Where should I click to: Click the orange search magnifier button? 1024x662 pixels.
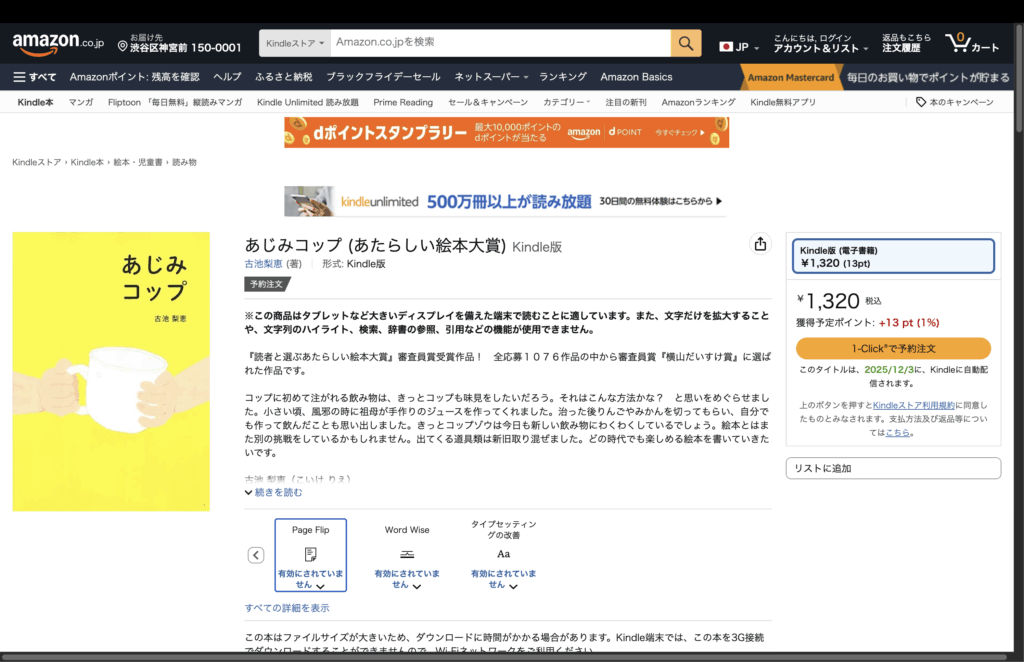point(685,43)
